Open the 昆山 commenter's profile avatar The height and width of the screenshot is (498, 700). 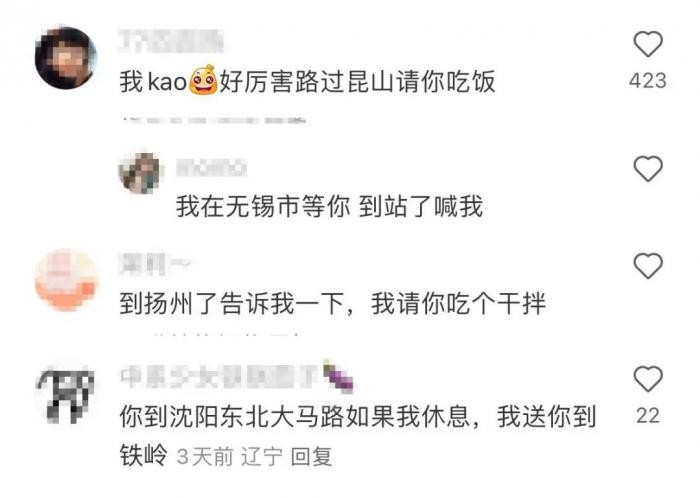coord(66,58)
